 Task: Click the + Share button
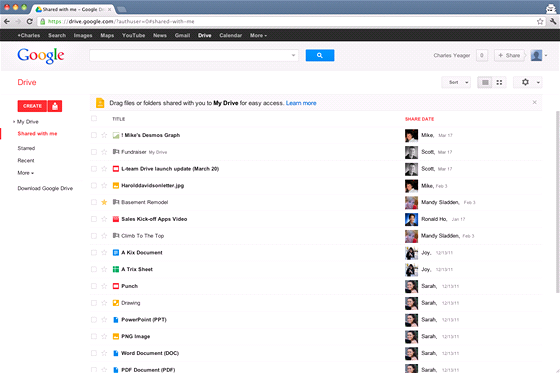click(510, 55)
